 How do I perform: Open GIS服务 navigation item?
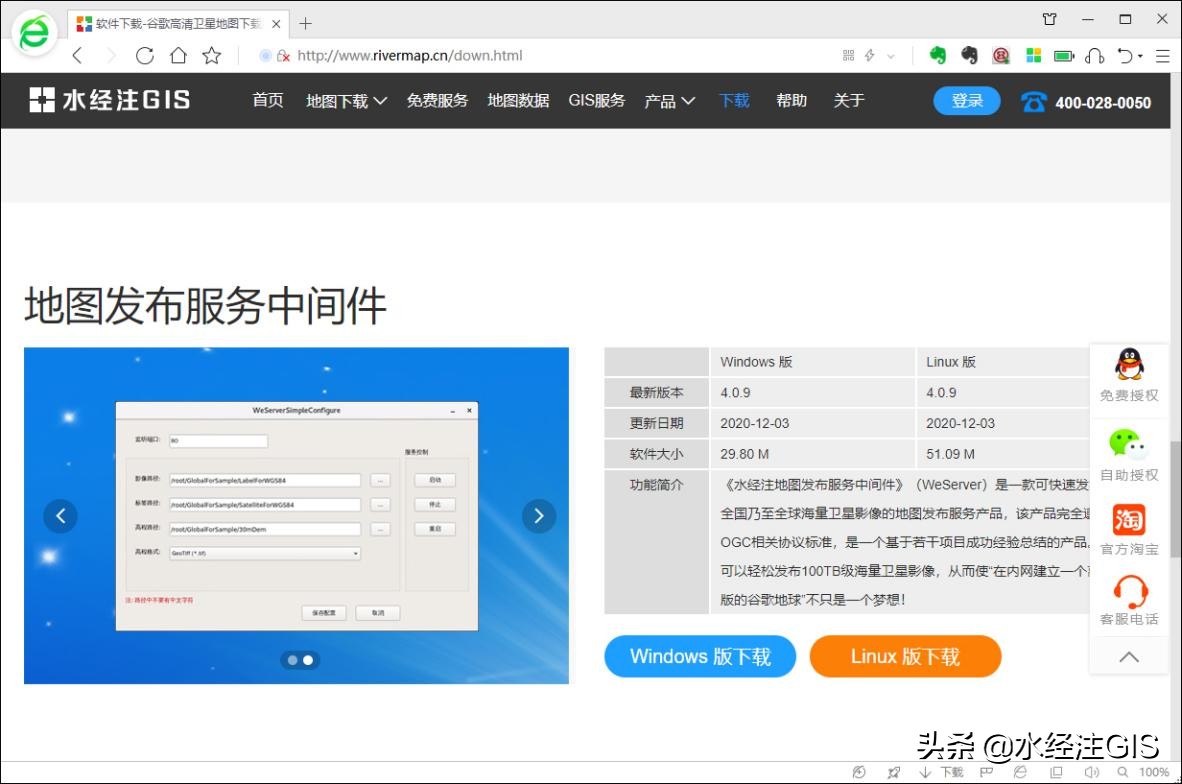[x=596, y=100]
